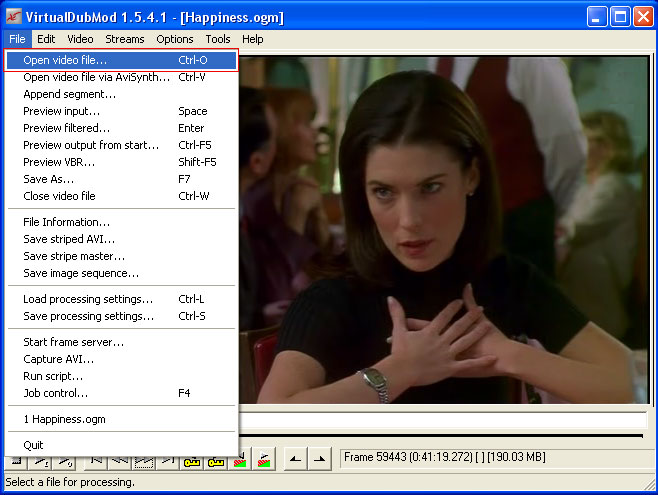
Task: Open the Edit menu
Action: (x=46, y=39)
